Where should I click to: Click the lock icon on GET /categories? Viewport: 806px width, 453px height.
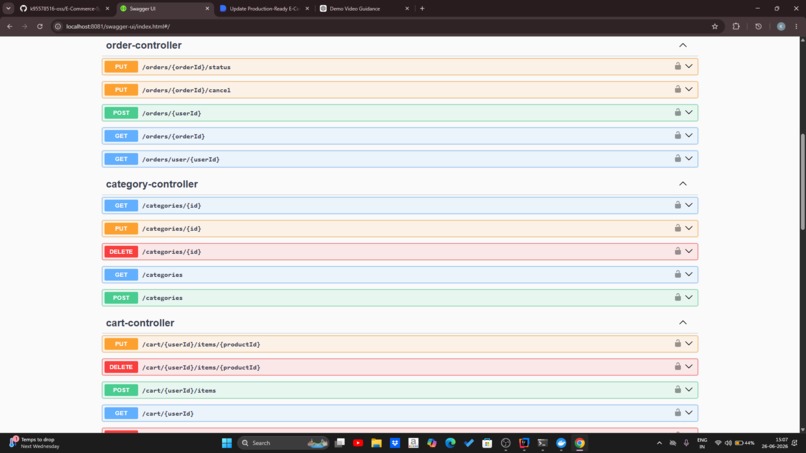coord(677,275)
